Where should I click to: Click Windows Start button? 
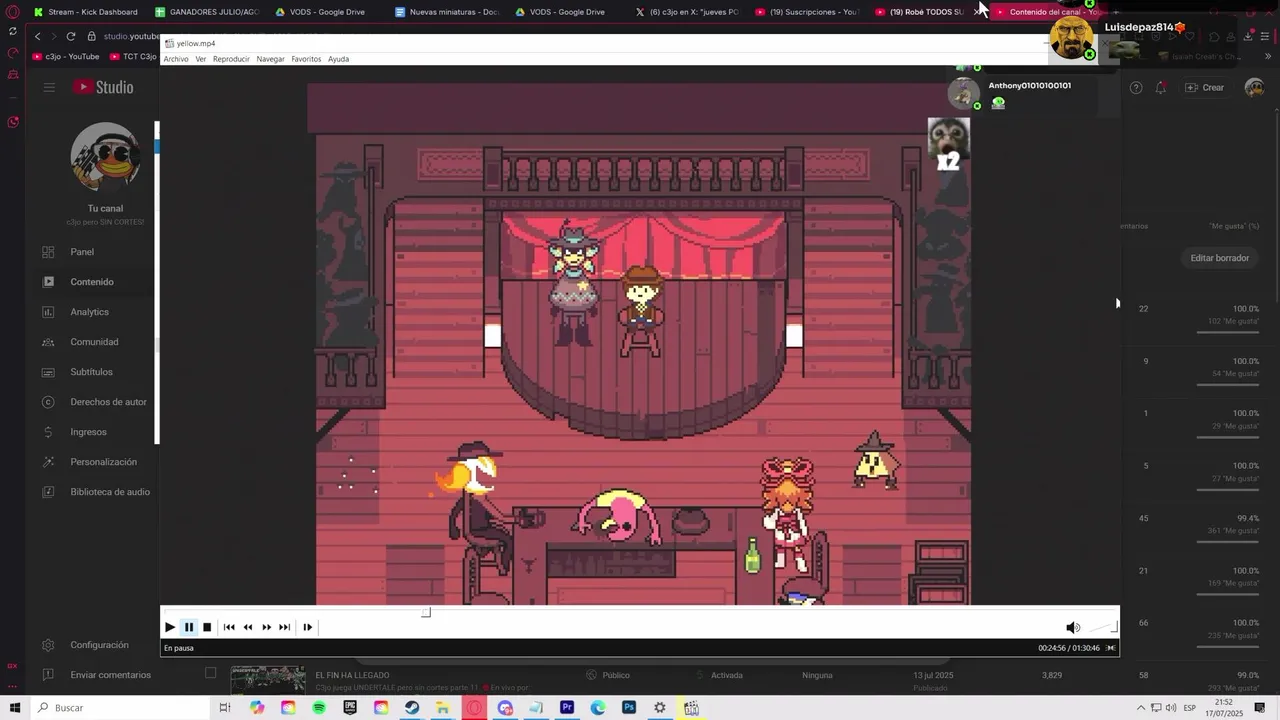click(x=14, y=708)
